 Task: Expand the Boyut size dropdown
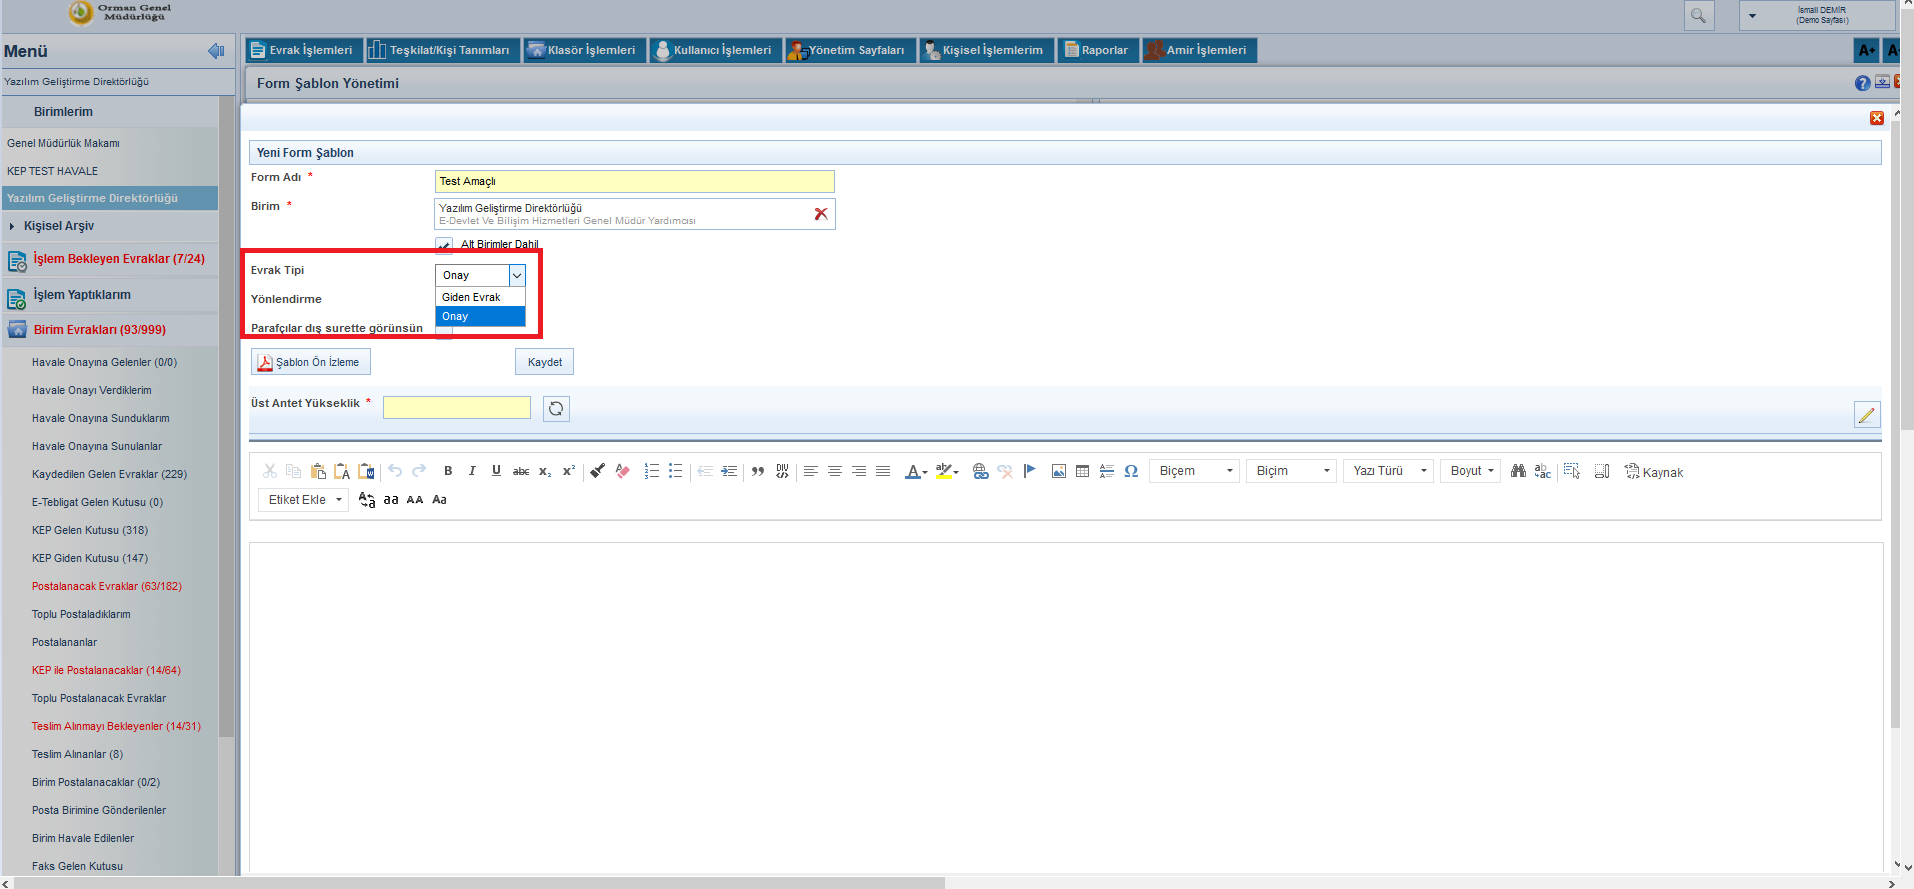tap(1471, 471)
